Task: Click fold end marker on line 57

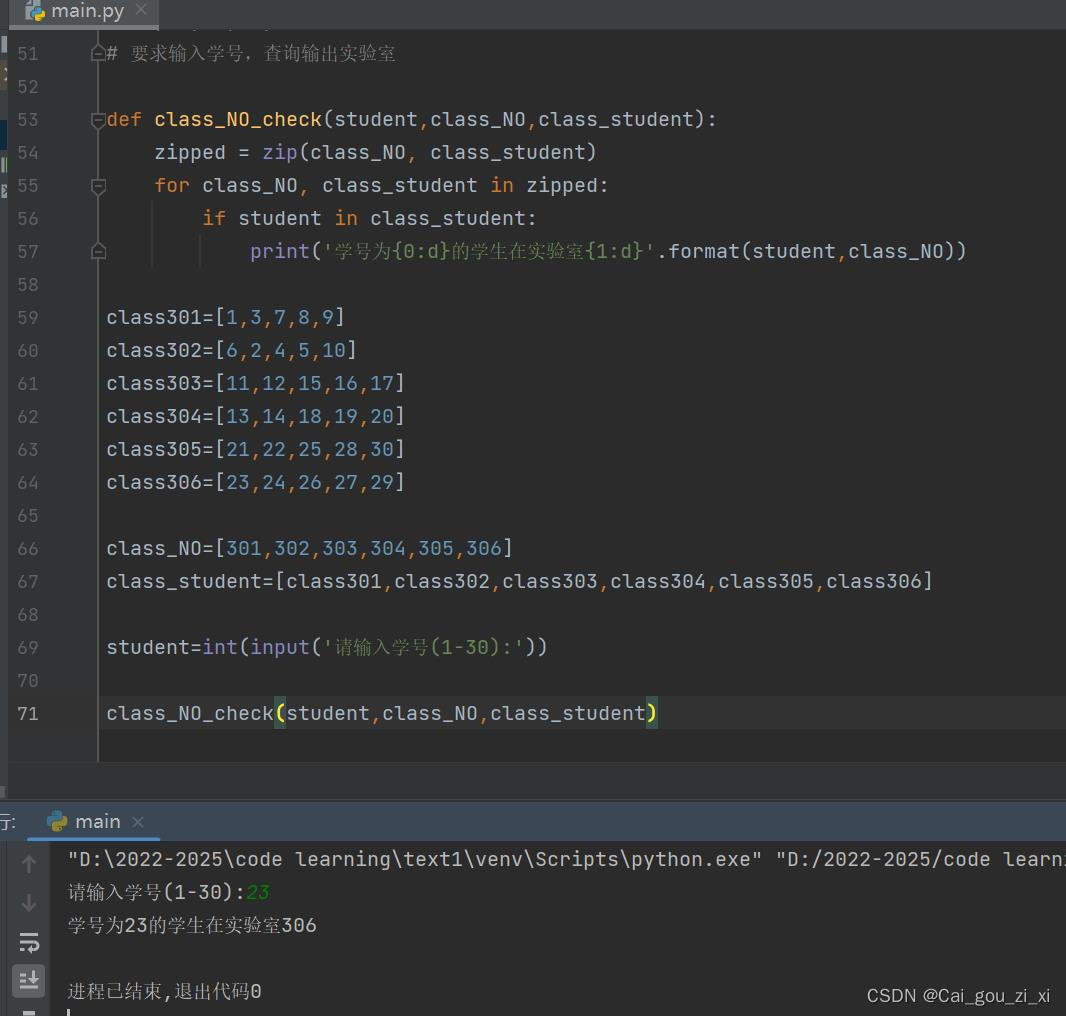Action: click(x=98, y=252)
